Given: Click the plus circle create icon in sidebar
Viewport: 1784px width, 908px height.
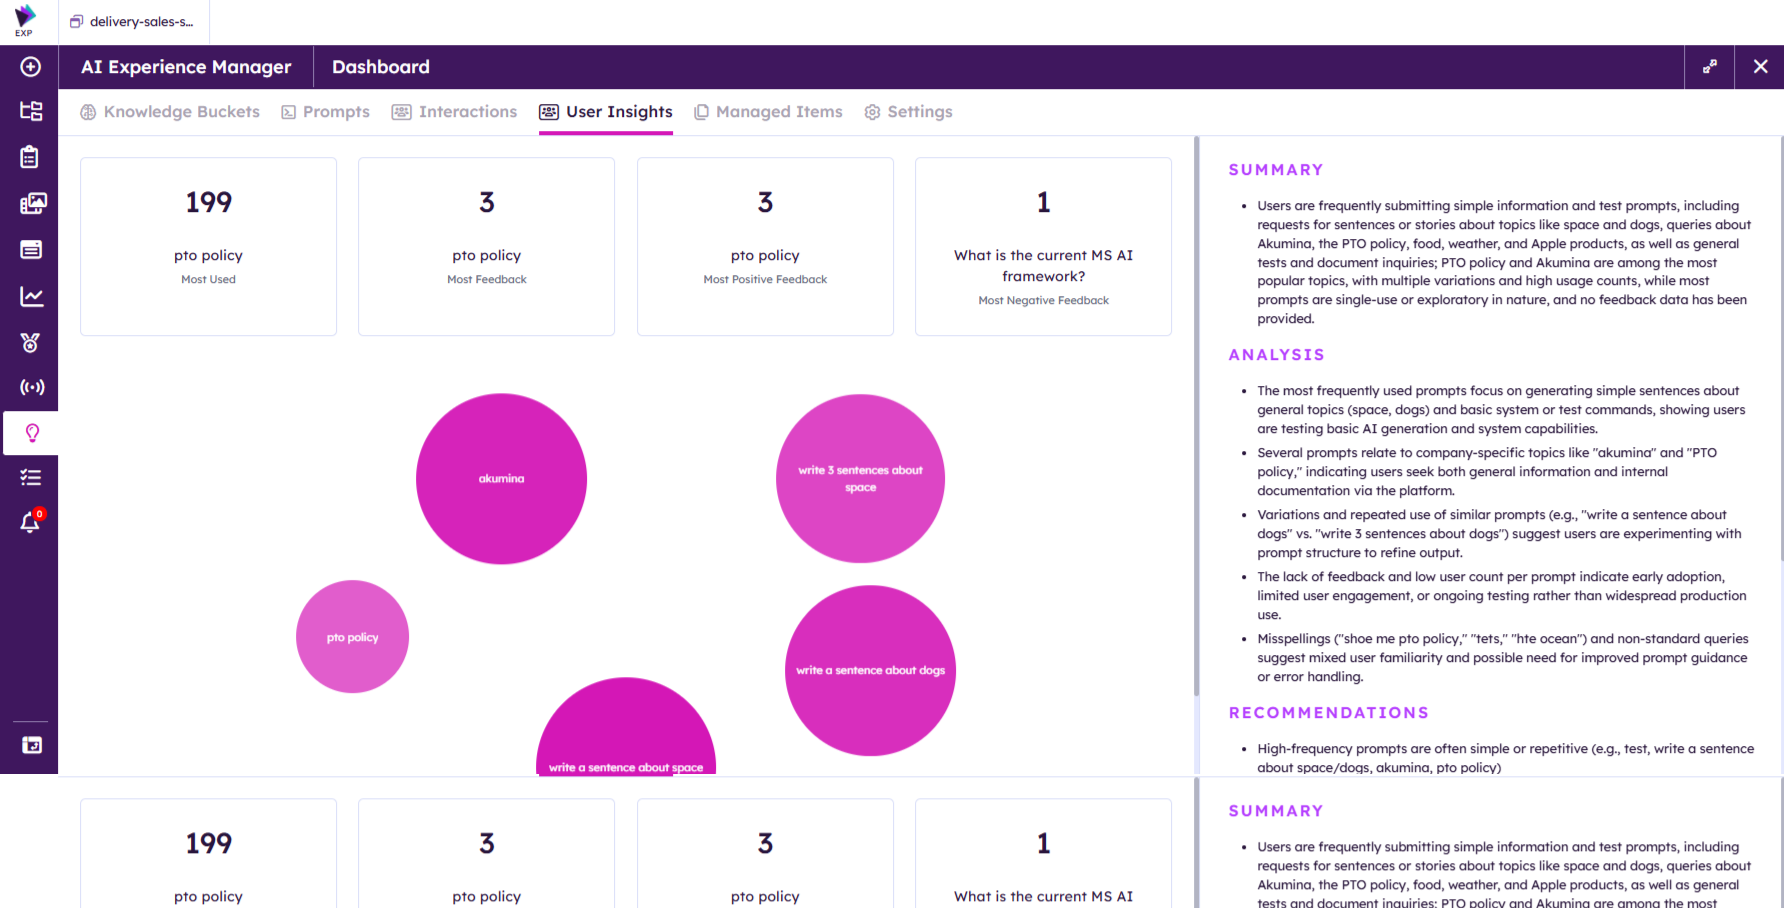Looking at the screenshot, I should 31,67.
